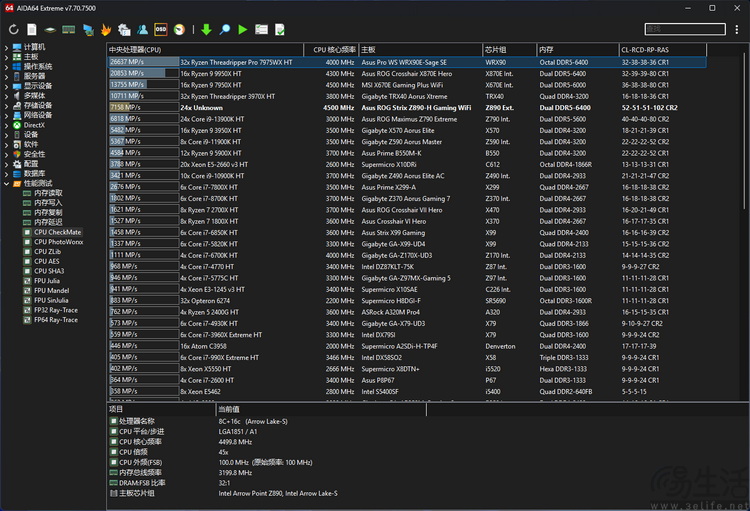This screenshot has width=750, height=511.
Task: Click the search field at top right
Action: [x=685, y=29]
